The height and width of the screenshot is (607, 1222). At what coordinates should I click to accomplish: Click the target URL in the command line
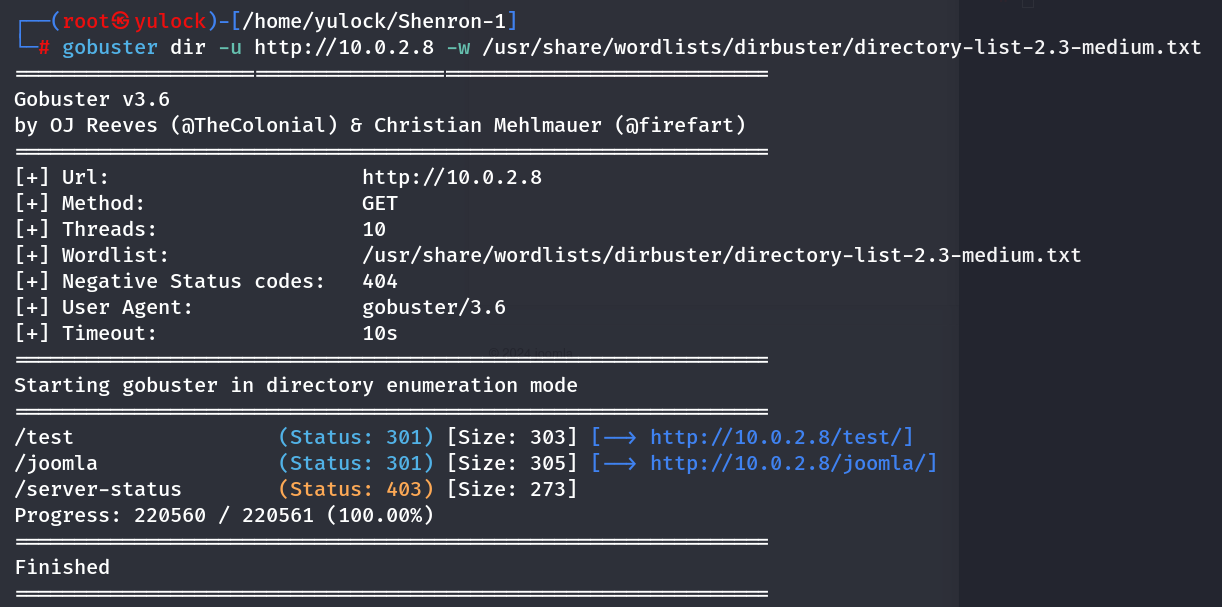point(344,47)
